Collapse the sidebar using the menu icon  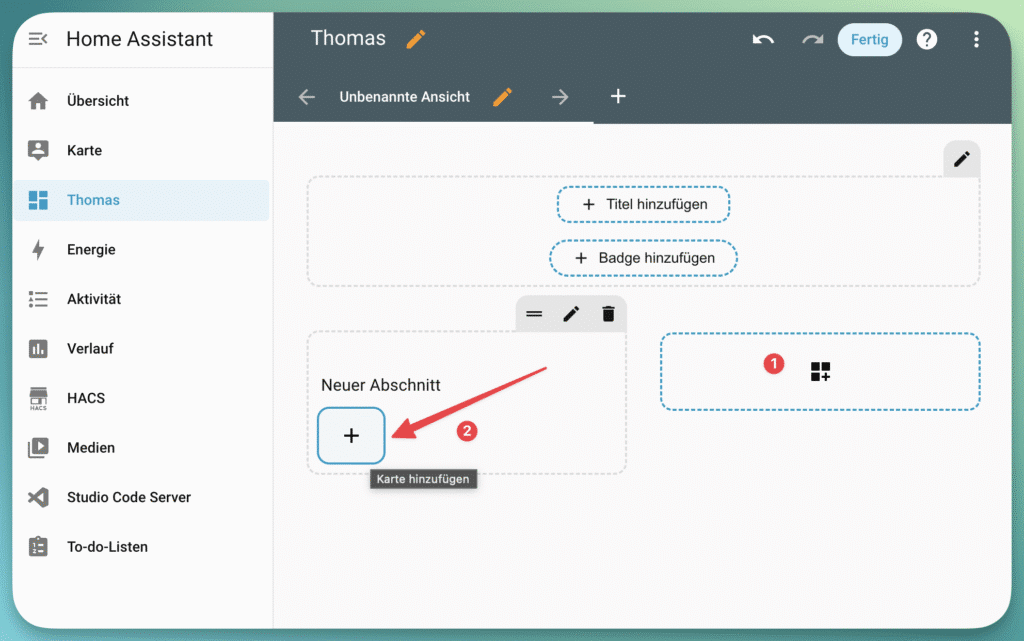pyautogui.click(x=38, y=39)
